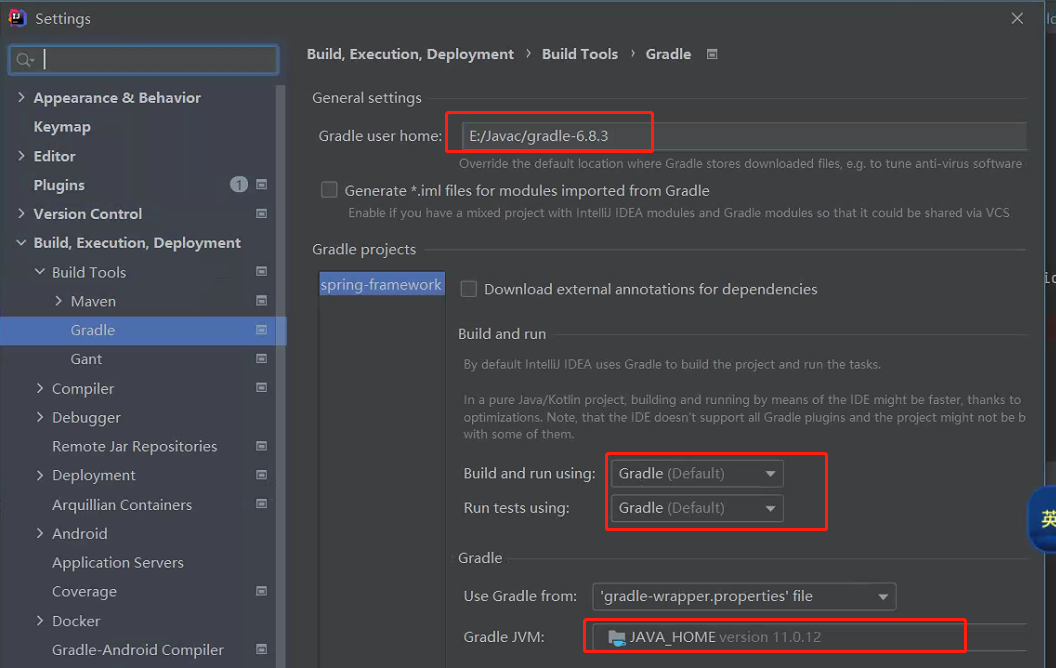
Task: Select spring-framework in Gradle projects list
Action: coord(381,284)
